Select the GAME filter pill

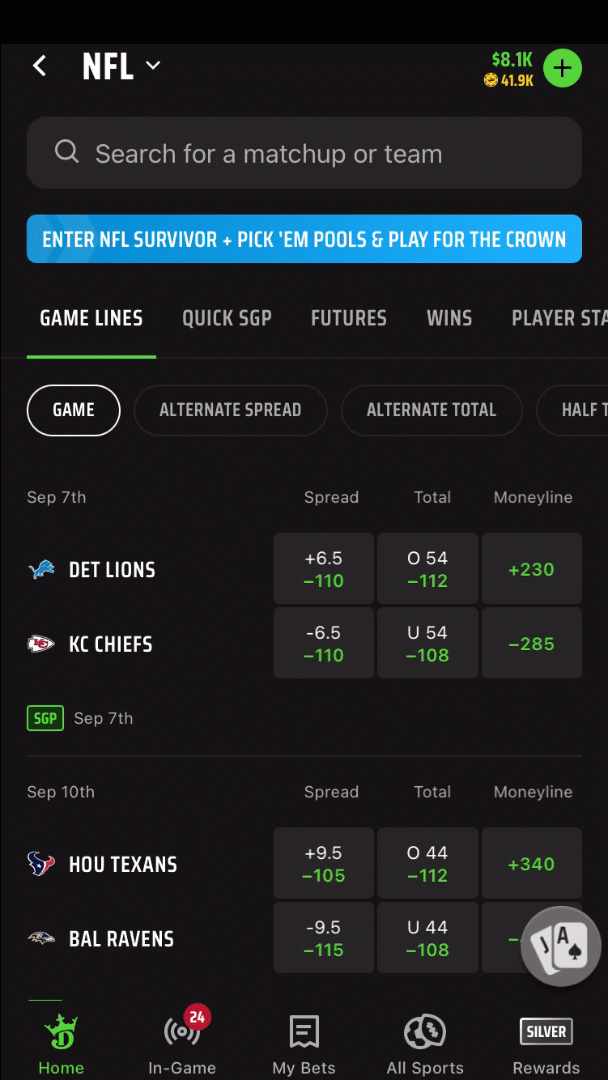click(x=74, y=411)
